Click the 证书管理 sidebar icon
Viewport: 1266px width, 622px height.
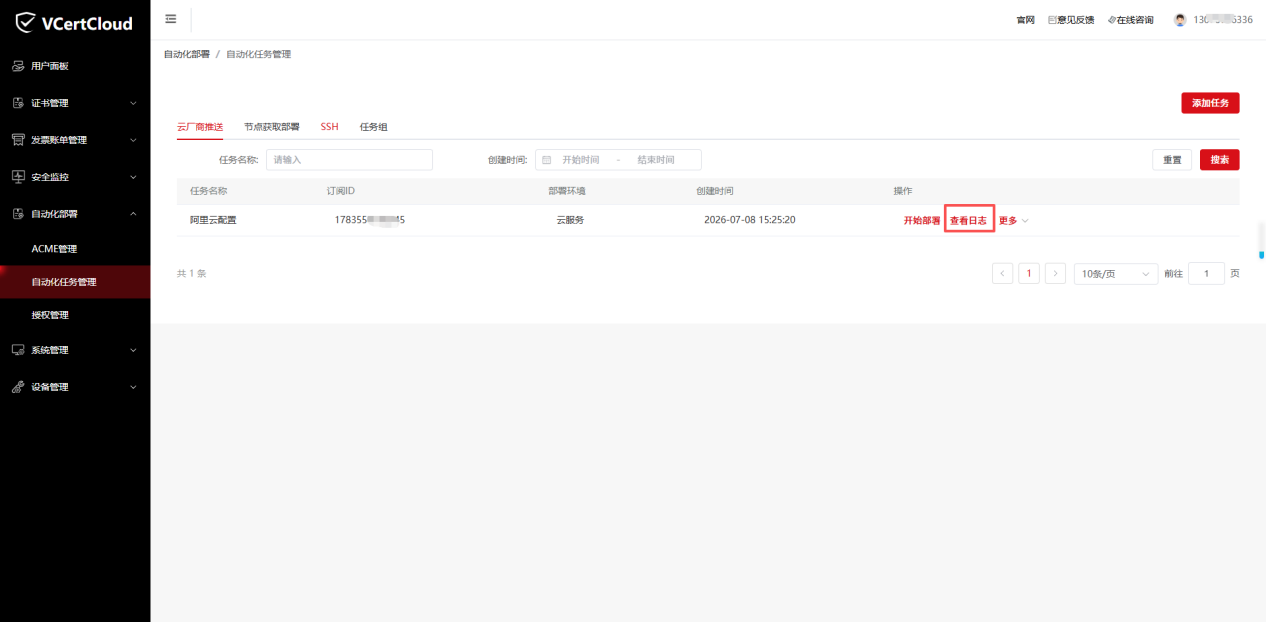[x=18, y=103]
